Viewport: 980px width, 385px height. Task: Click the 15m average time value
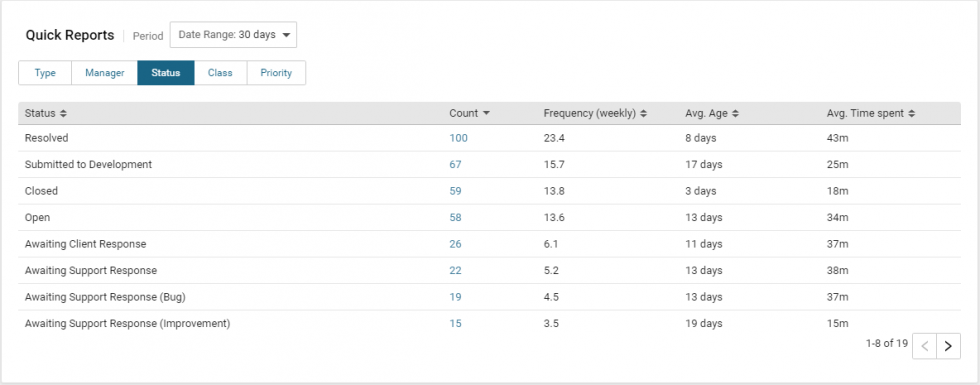point(838,324)
